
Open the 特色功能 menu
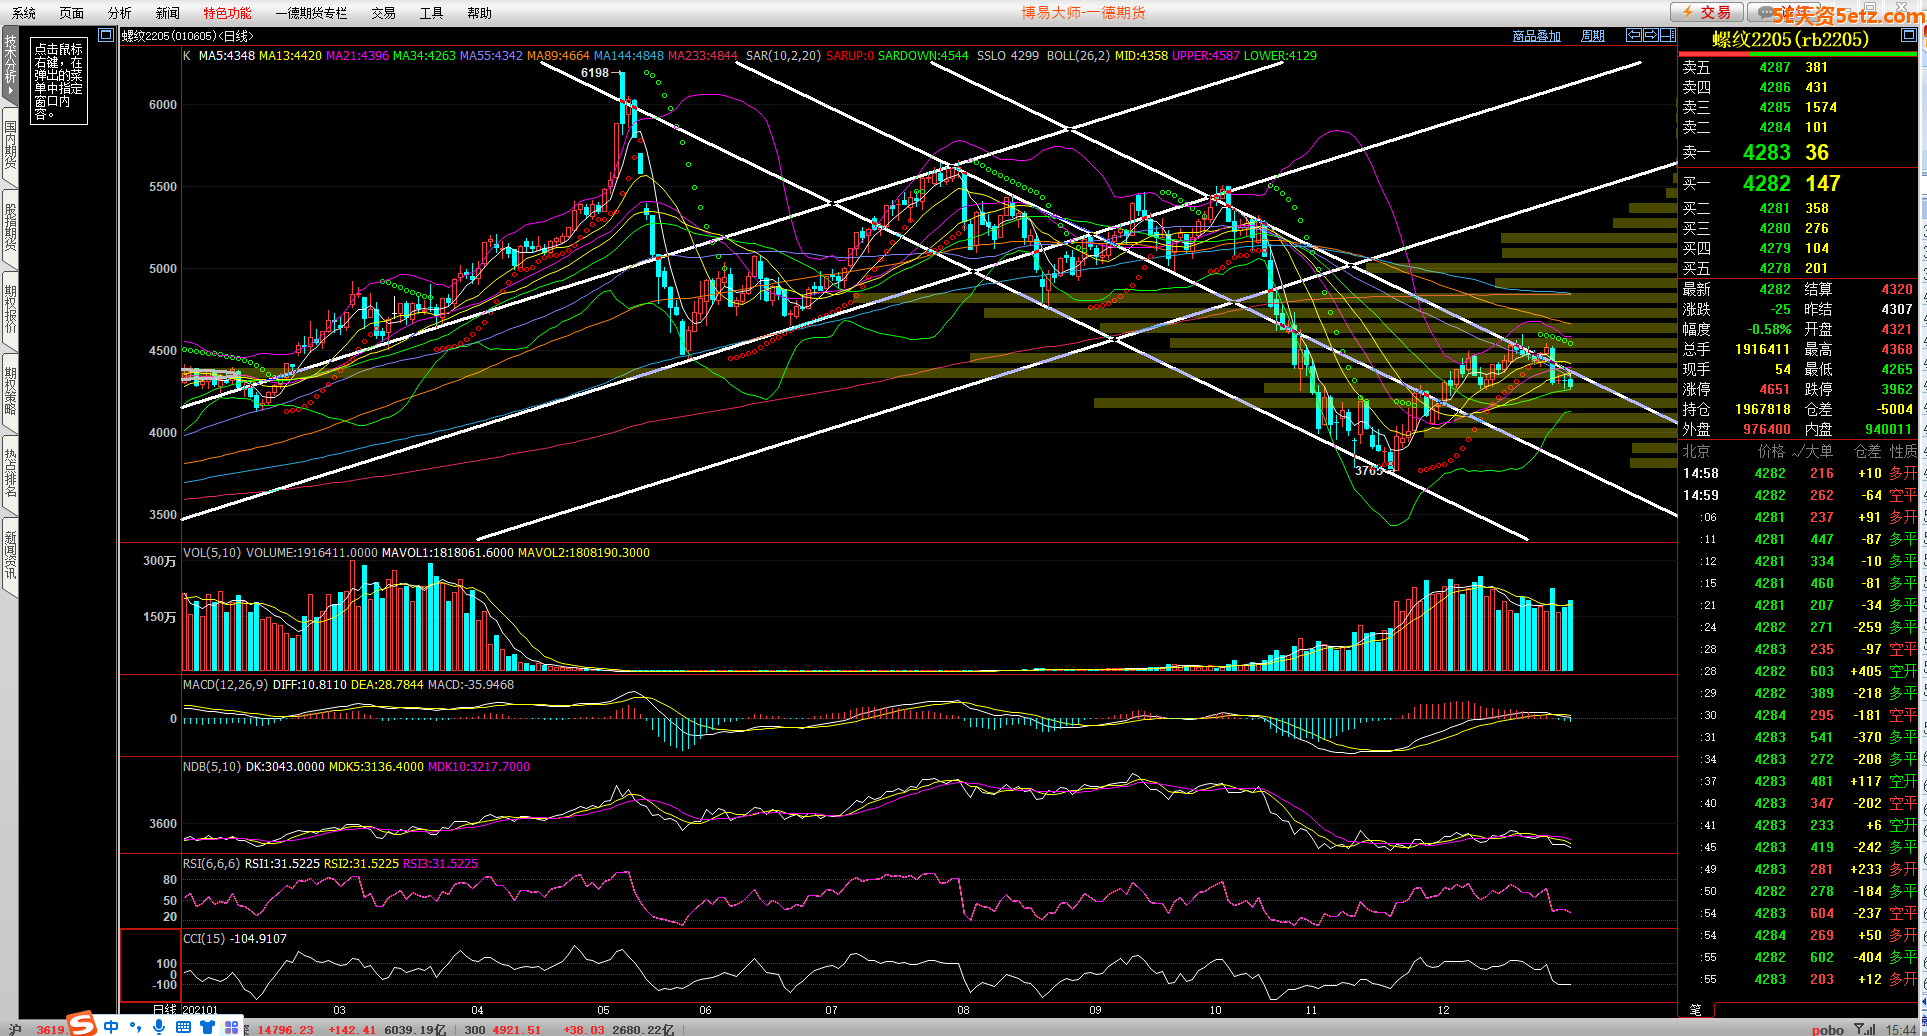tap(227, 13)
